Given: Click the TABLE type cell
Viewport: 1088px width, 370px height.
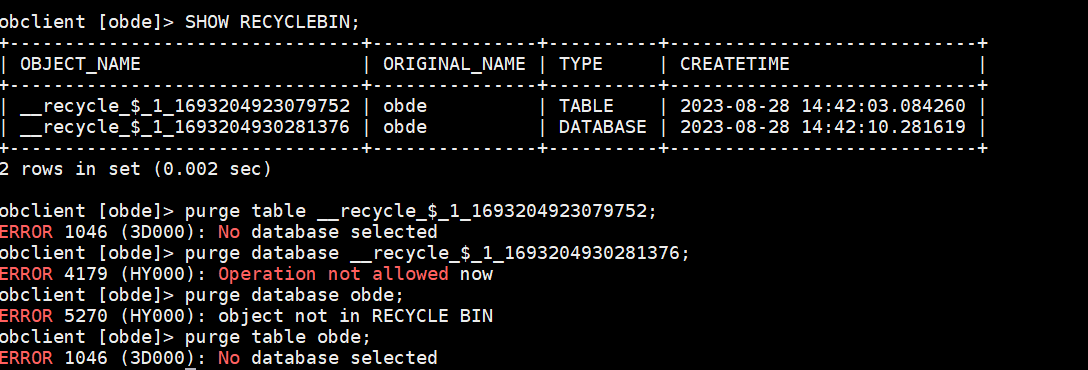Looking at the screenshot, I should point(586,106).
